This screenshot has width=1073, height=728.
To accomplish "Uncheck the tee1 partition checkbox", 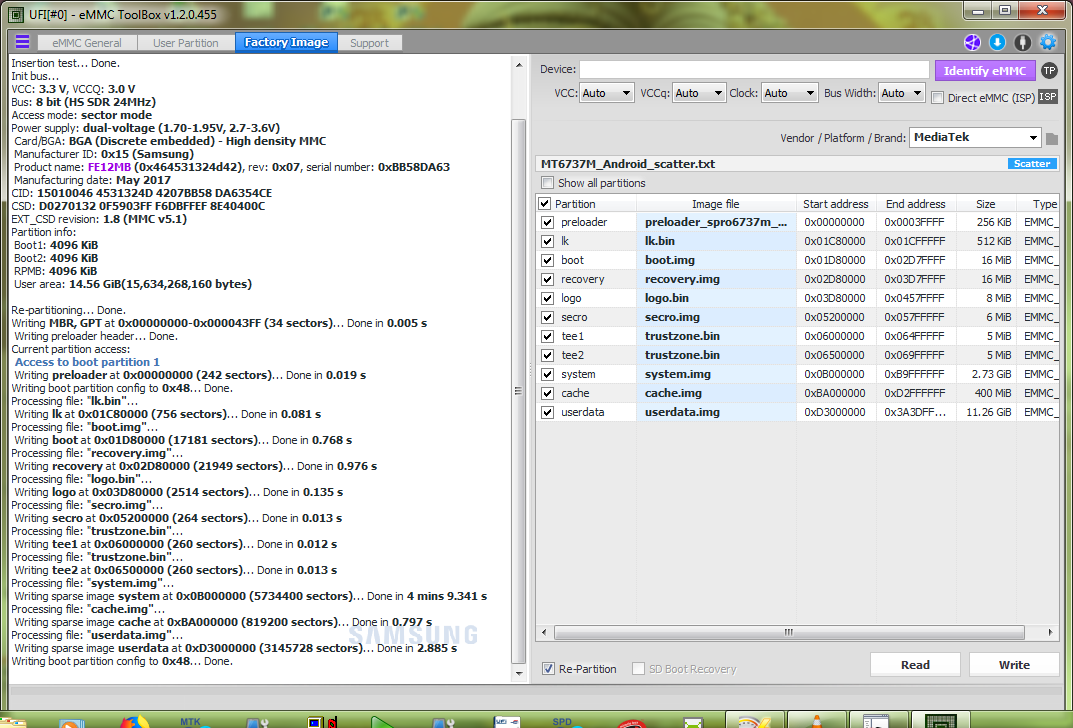I will coord(547,337).
